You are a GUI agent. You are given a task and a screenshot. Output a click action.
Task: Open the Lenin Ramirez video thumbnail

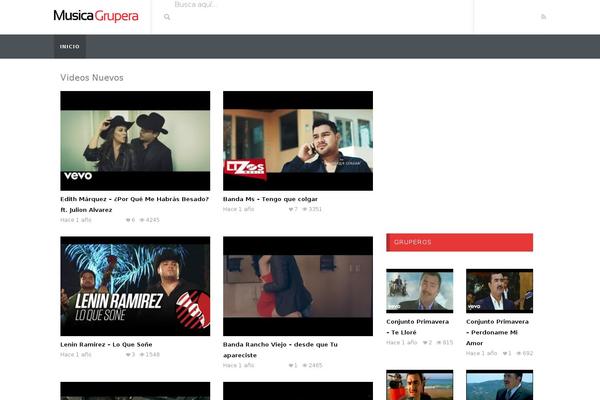coord(135,286)
